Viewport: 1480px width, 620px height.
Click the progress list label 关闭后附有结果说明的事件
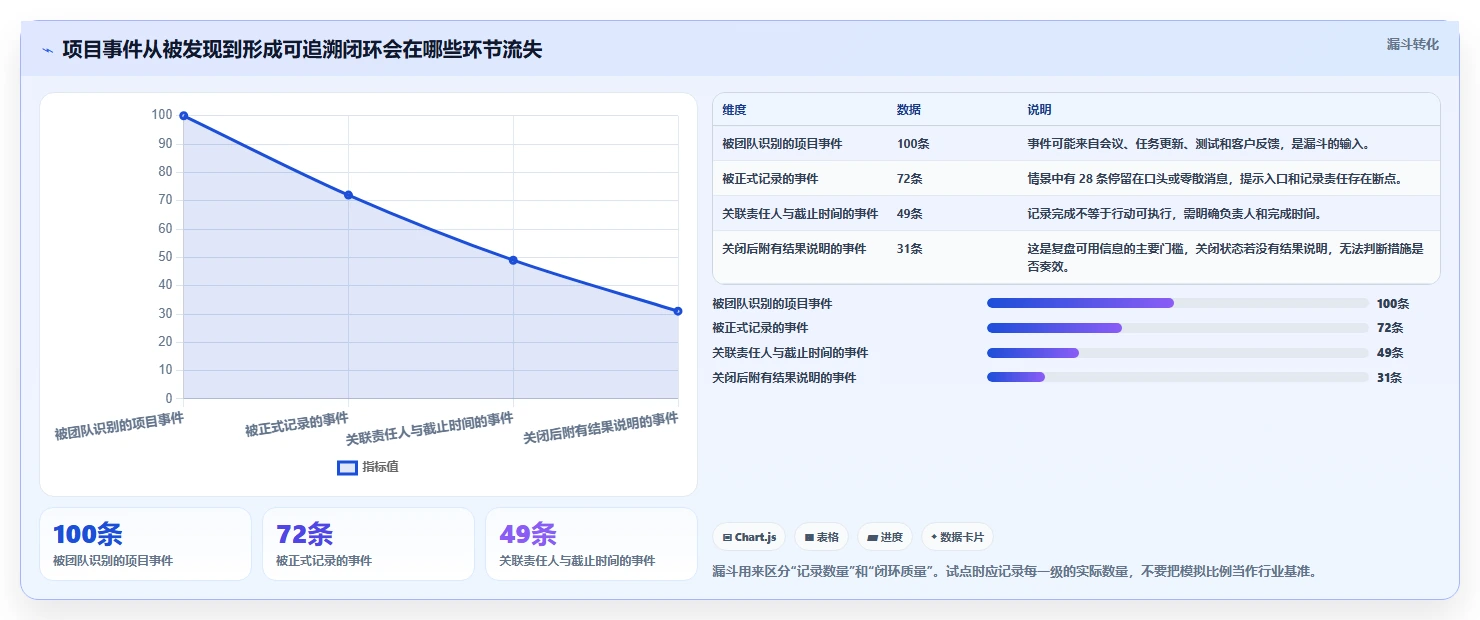tap(784, 378)
